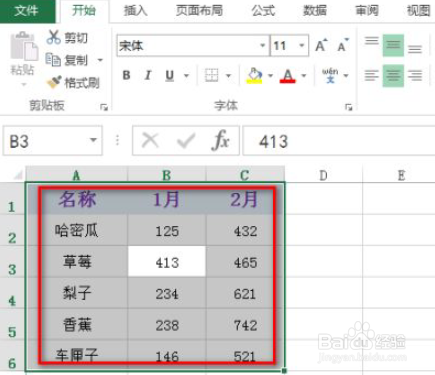
Task: Confirm entry with checkmark icon
Action: 186,140
